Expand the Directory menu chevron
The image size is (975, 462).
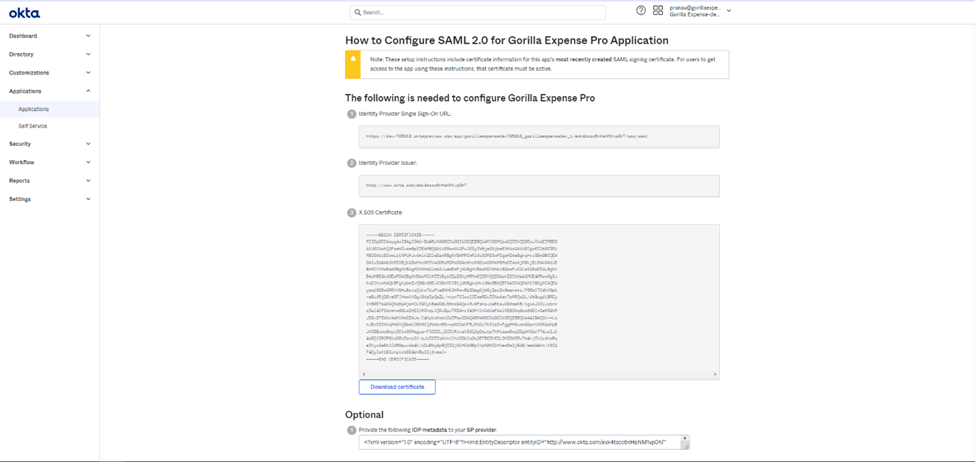88,54
